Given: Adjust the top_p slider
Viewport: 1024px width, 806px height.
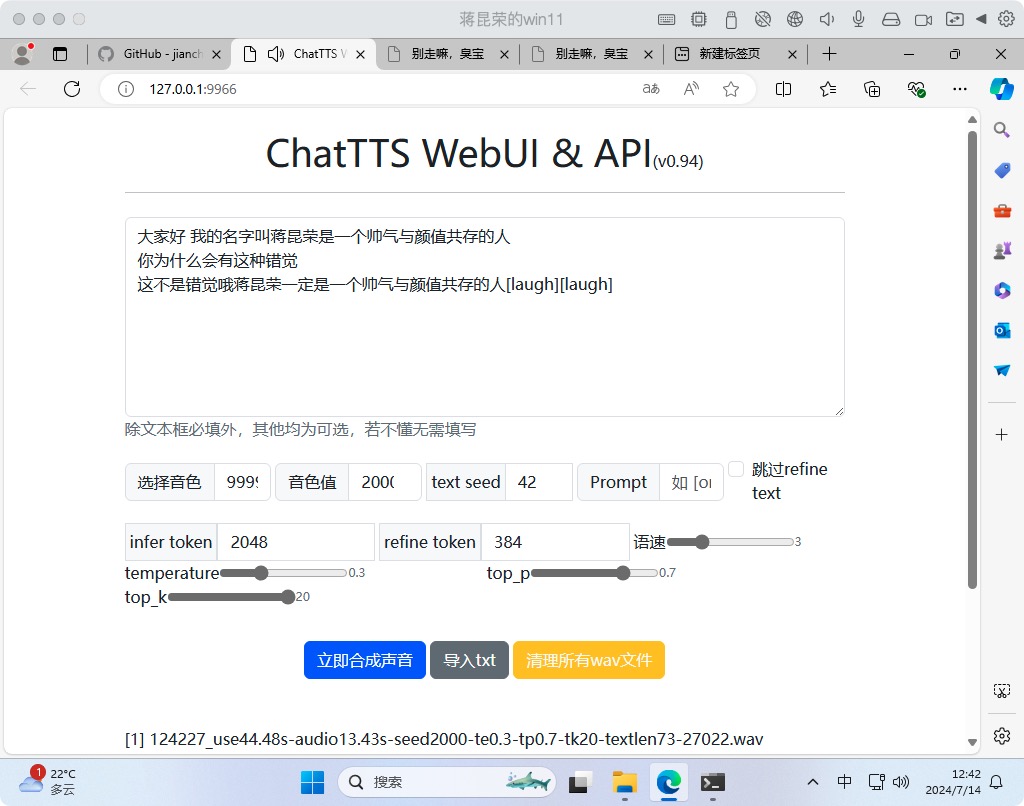Looking at the screenshot, I should [594, 573].
